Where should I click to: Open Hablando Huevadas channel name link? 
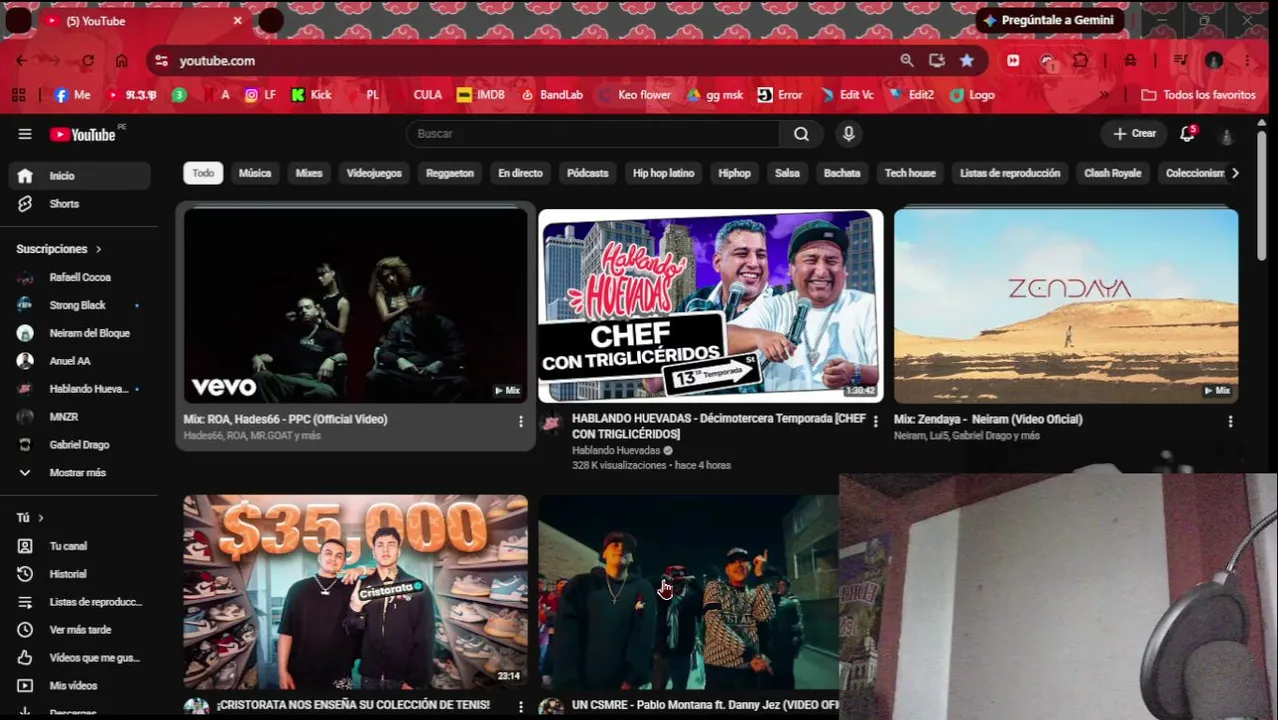click(x=615, y=451)
